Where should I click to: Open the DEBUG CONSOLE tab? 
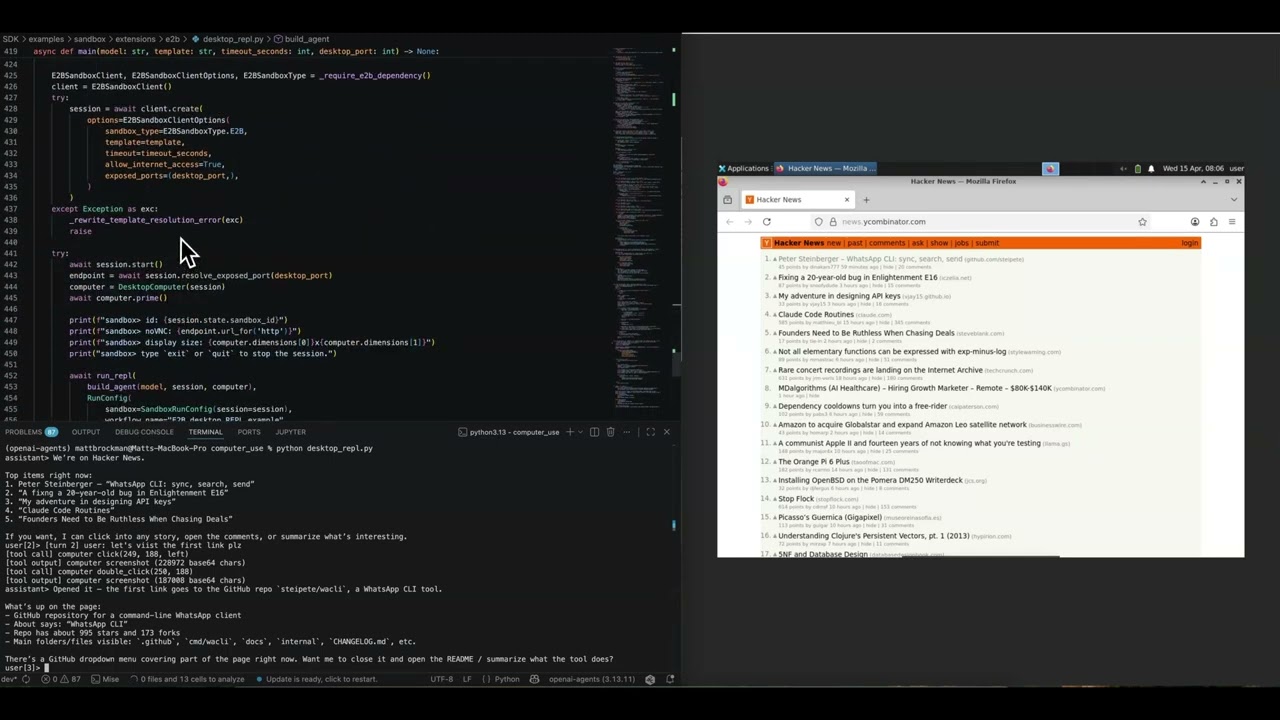143,432
